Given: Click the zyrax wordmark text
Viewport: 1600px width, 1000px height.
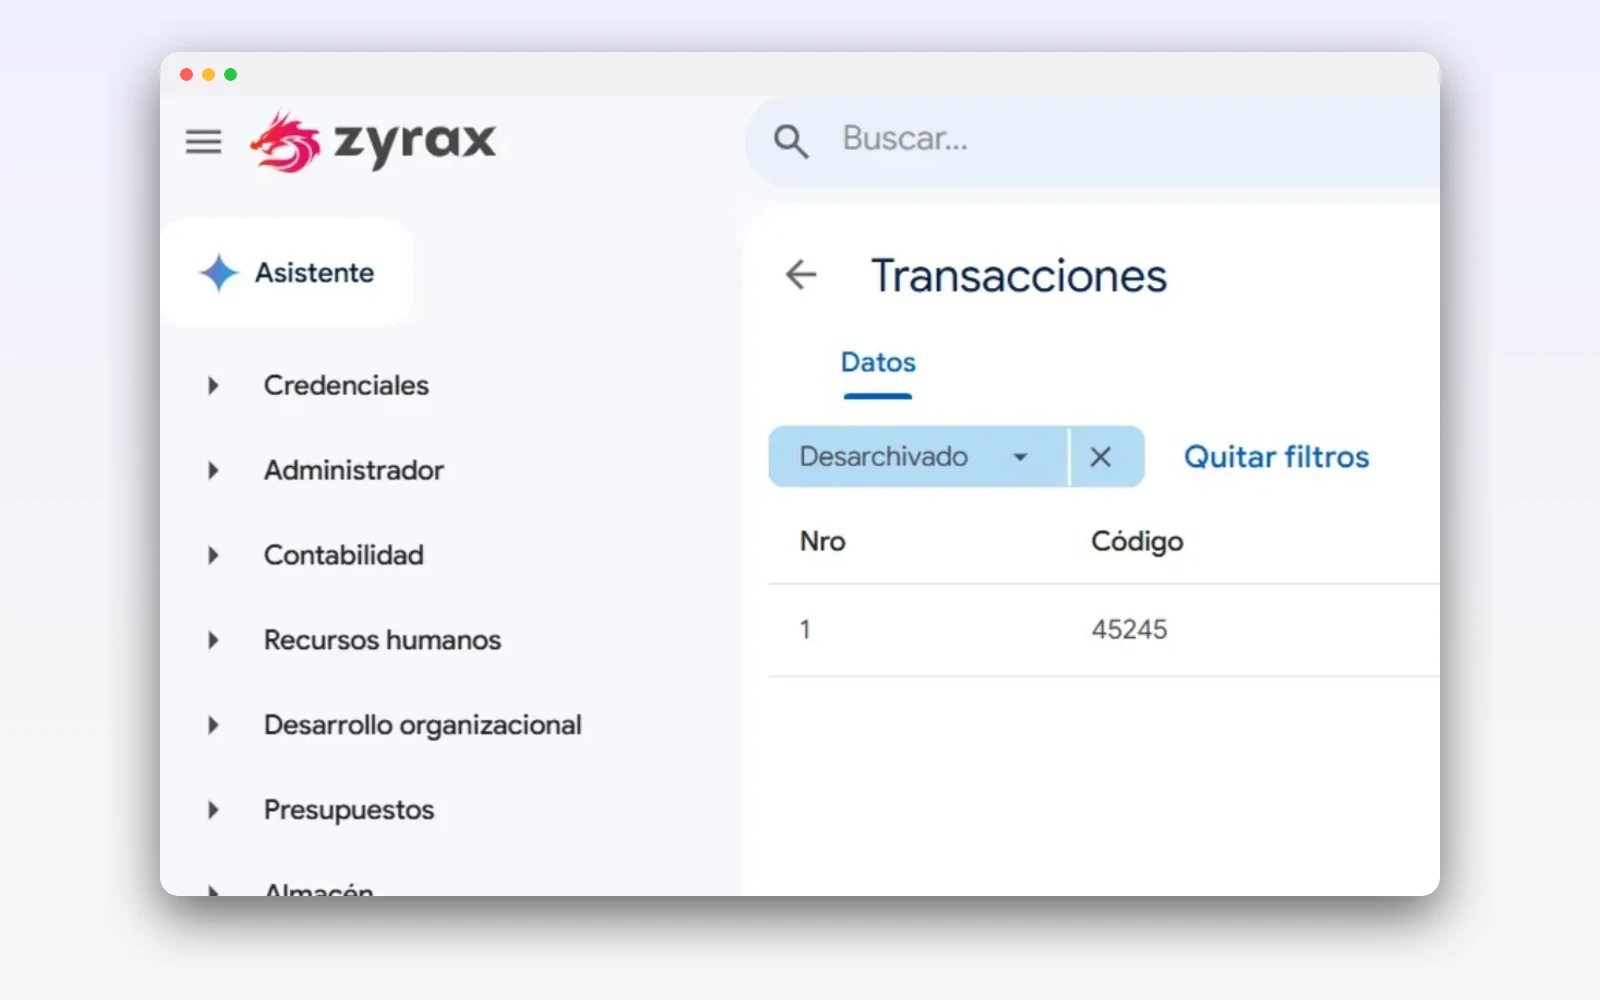Looking at the screenshot, I should point(415,143).
